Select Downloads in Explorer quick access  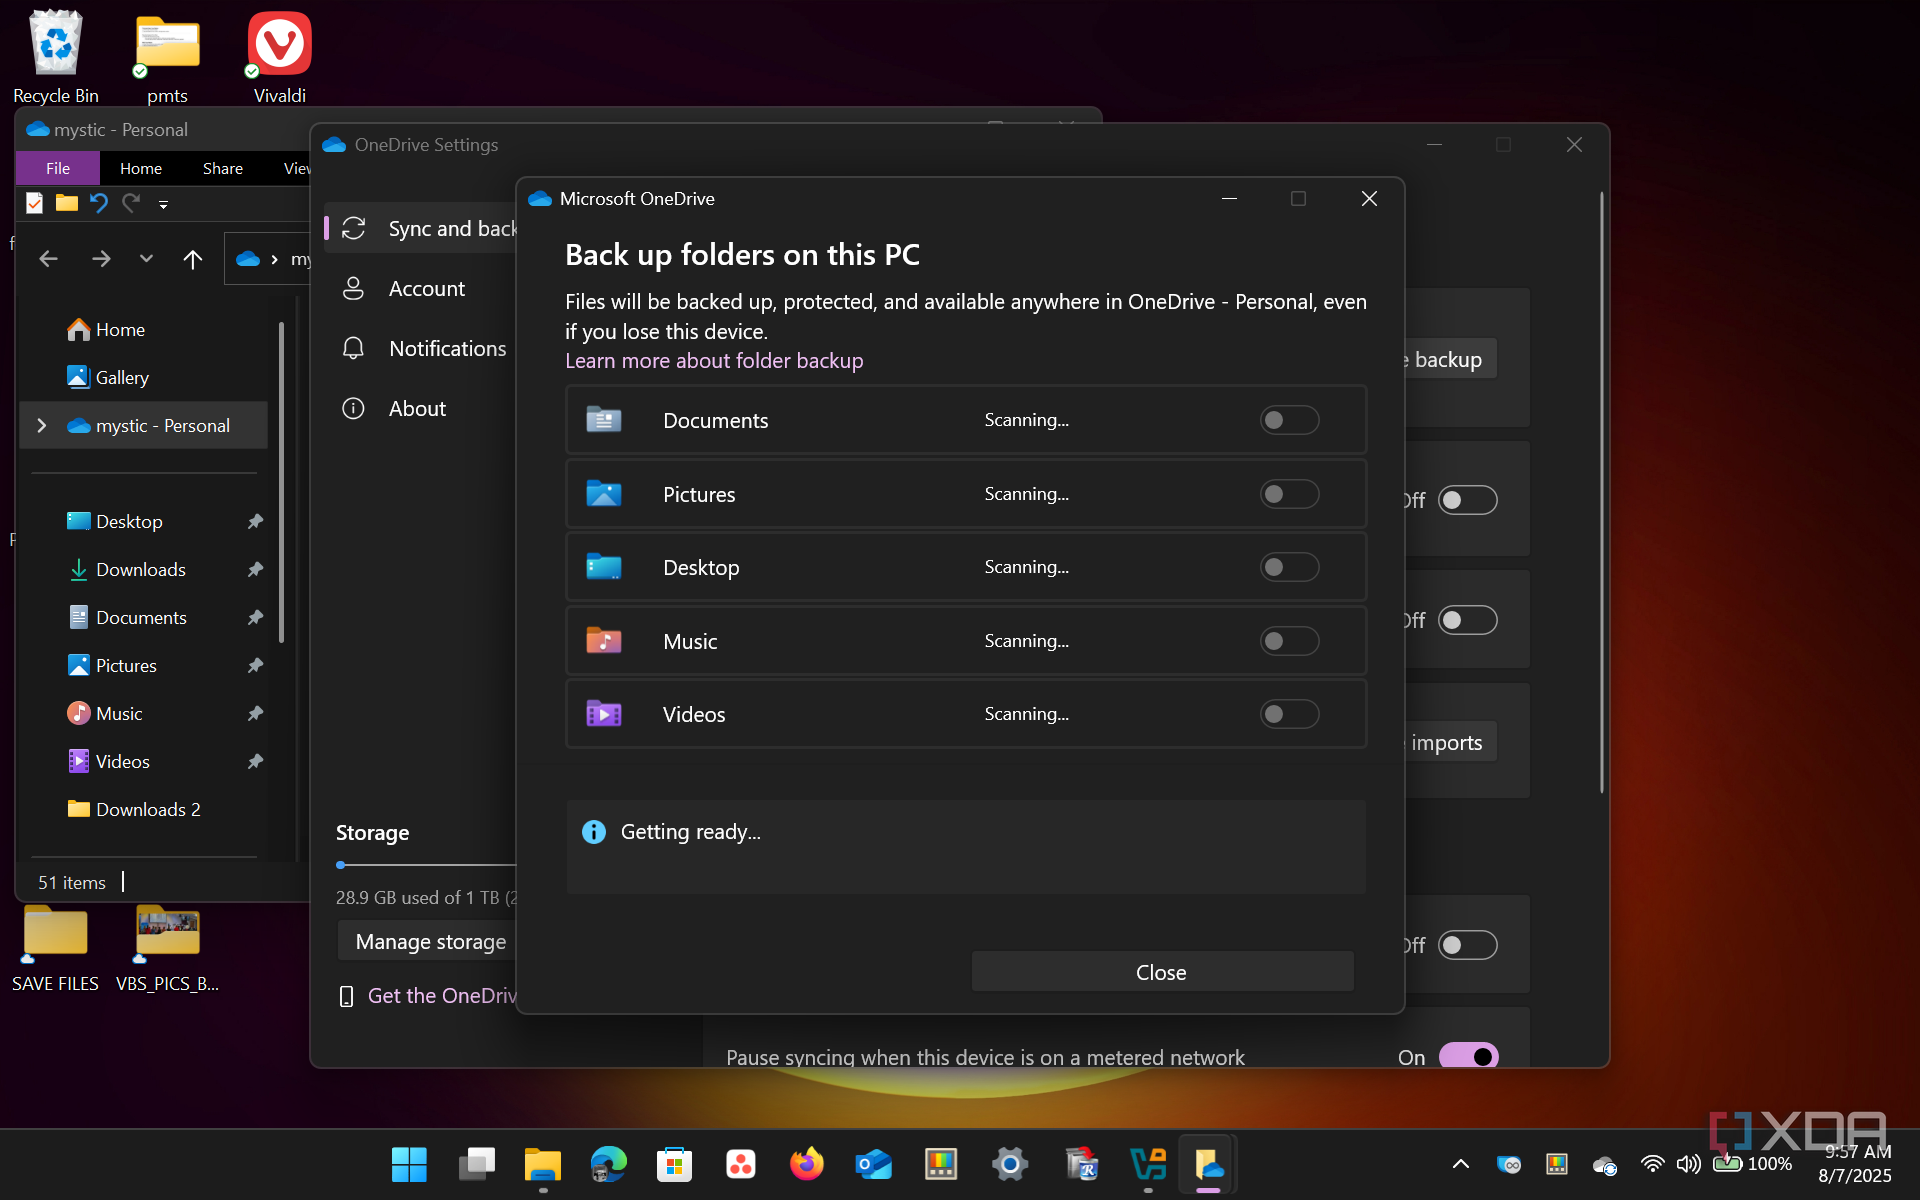coord(141,569)
